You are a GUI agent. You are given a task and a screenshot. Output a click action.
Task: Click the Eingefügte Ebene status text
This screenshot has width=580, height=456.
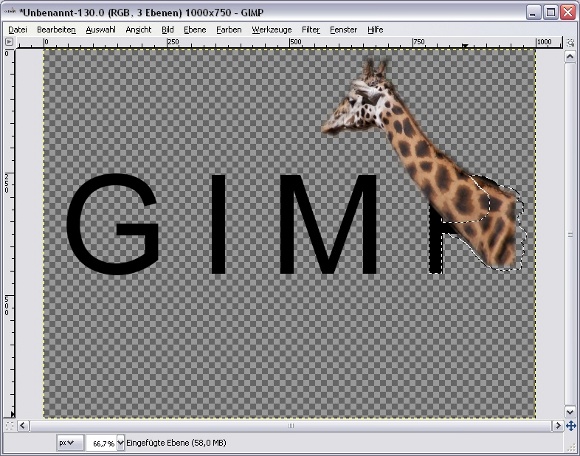(x=176, y=443)
